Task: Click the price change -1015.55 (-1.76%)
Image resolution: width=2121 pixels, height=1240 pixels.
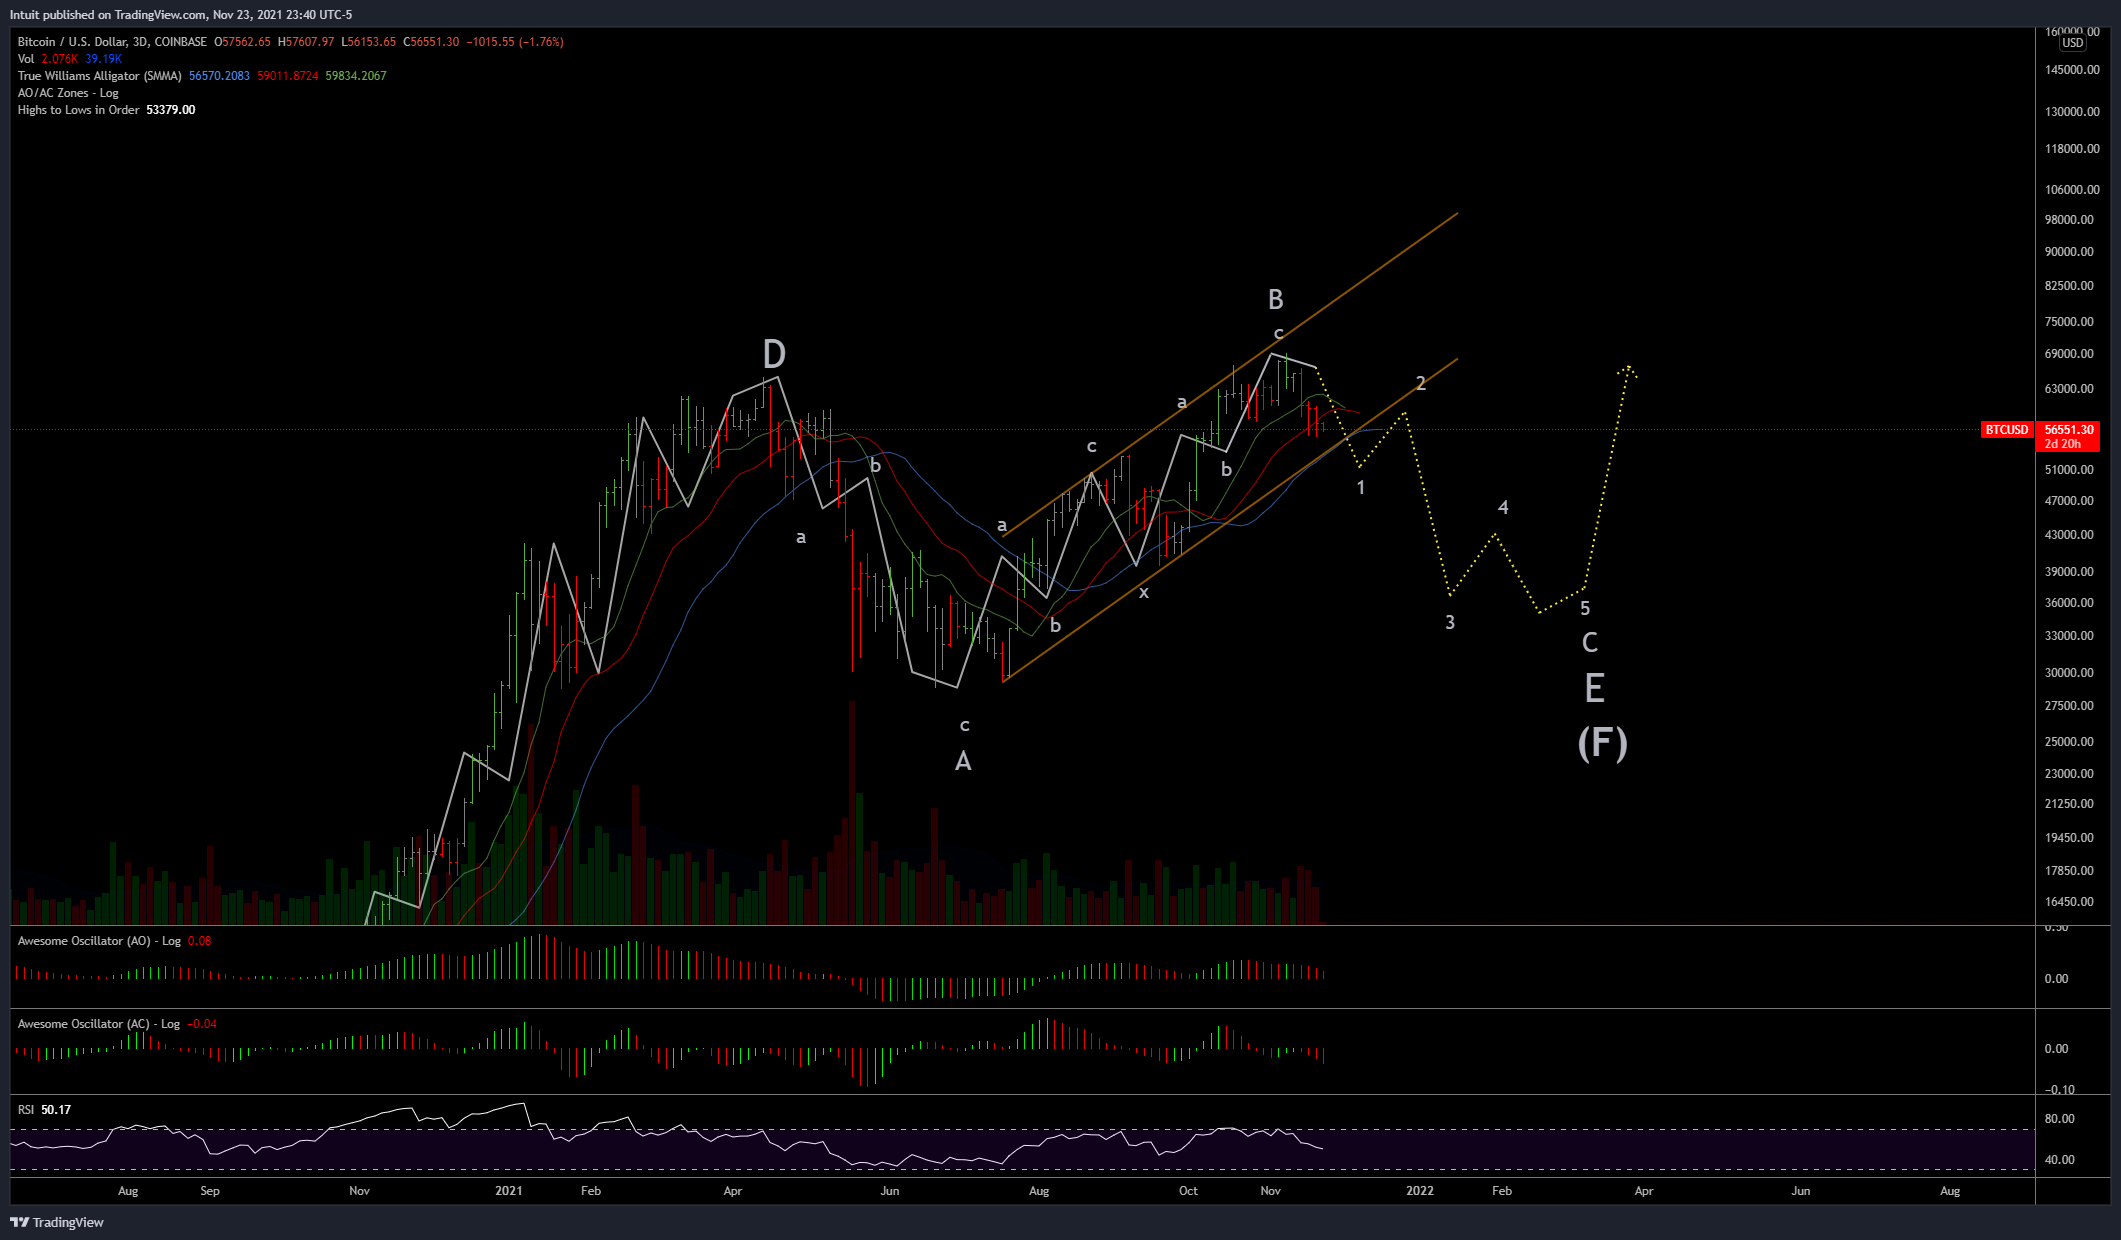Action: (x=515, y=42)
